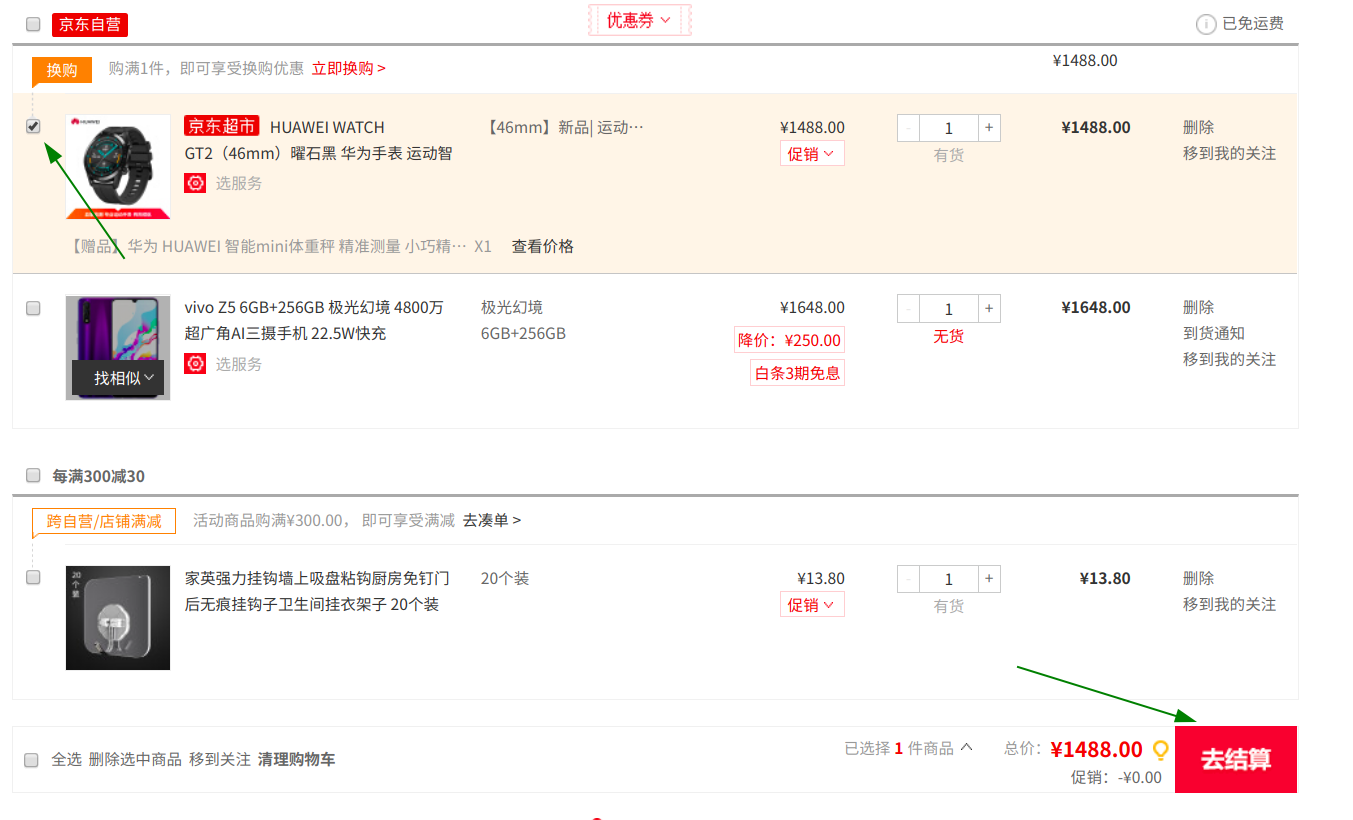Open the vivo Z5 6GB+256GB product title
1353x820 pixels.
tap(314, 320)
